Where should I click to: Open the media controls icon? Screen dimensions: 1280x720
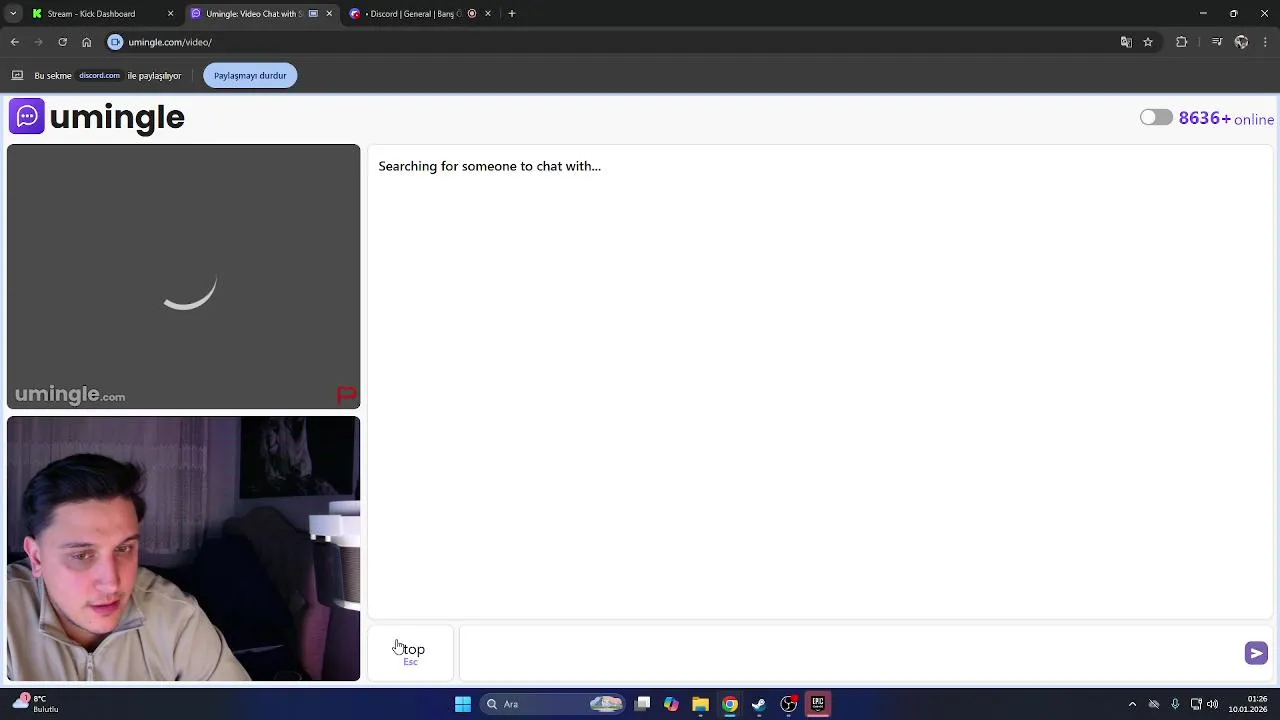tap(1217, 42)
